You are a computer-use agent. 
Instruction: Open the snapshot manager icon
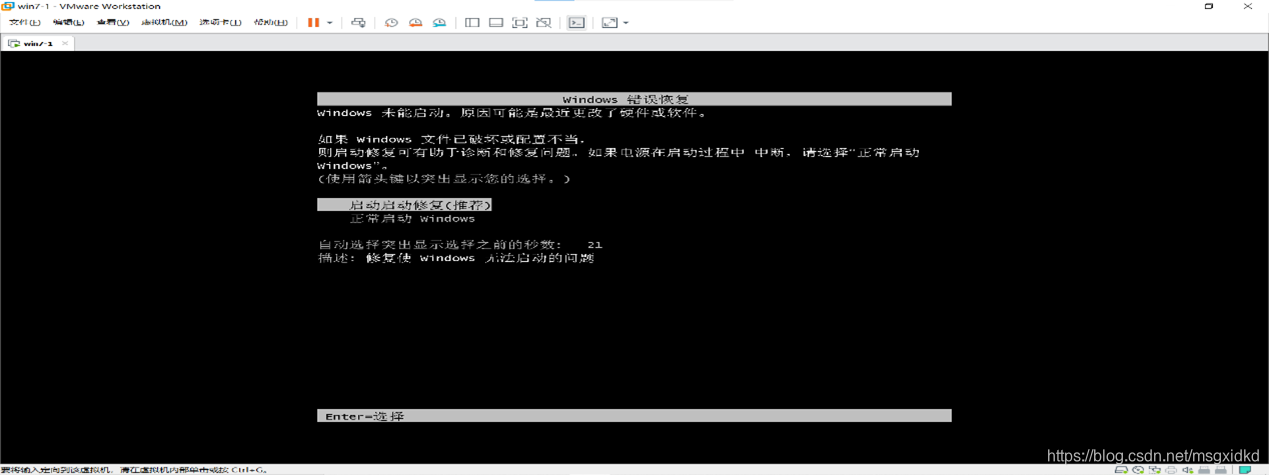click(x=439, y=22)
